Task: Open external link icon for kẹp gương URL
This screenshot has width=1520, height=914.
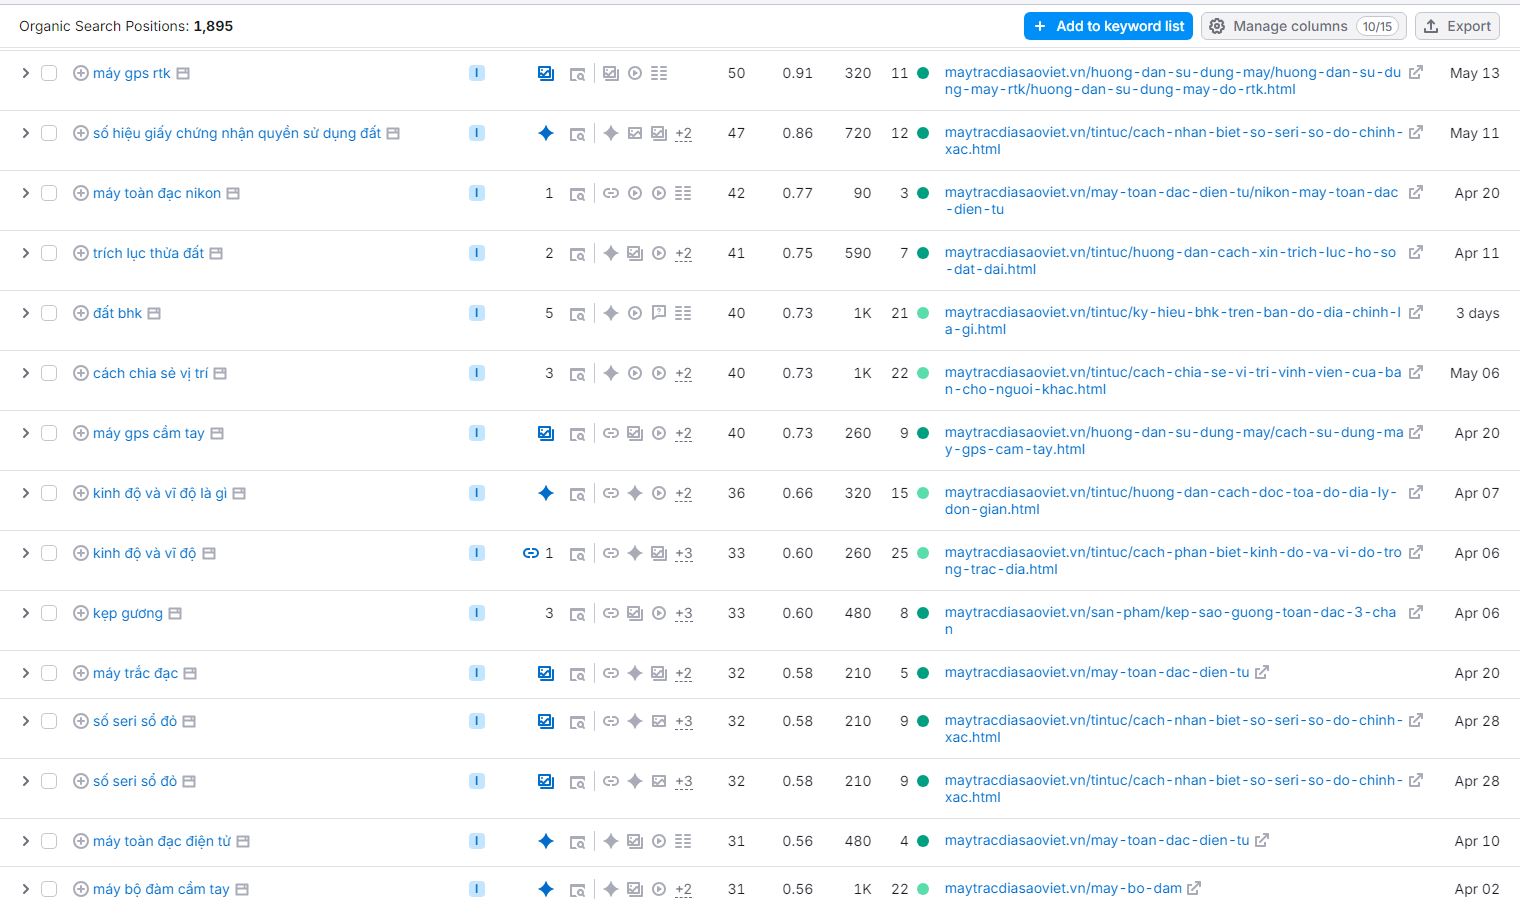Action: pos(1416,613)
